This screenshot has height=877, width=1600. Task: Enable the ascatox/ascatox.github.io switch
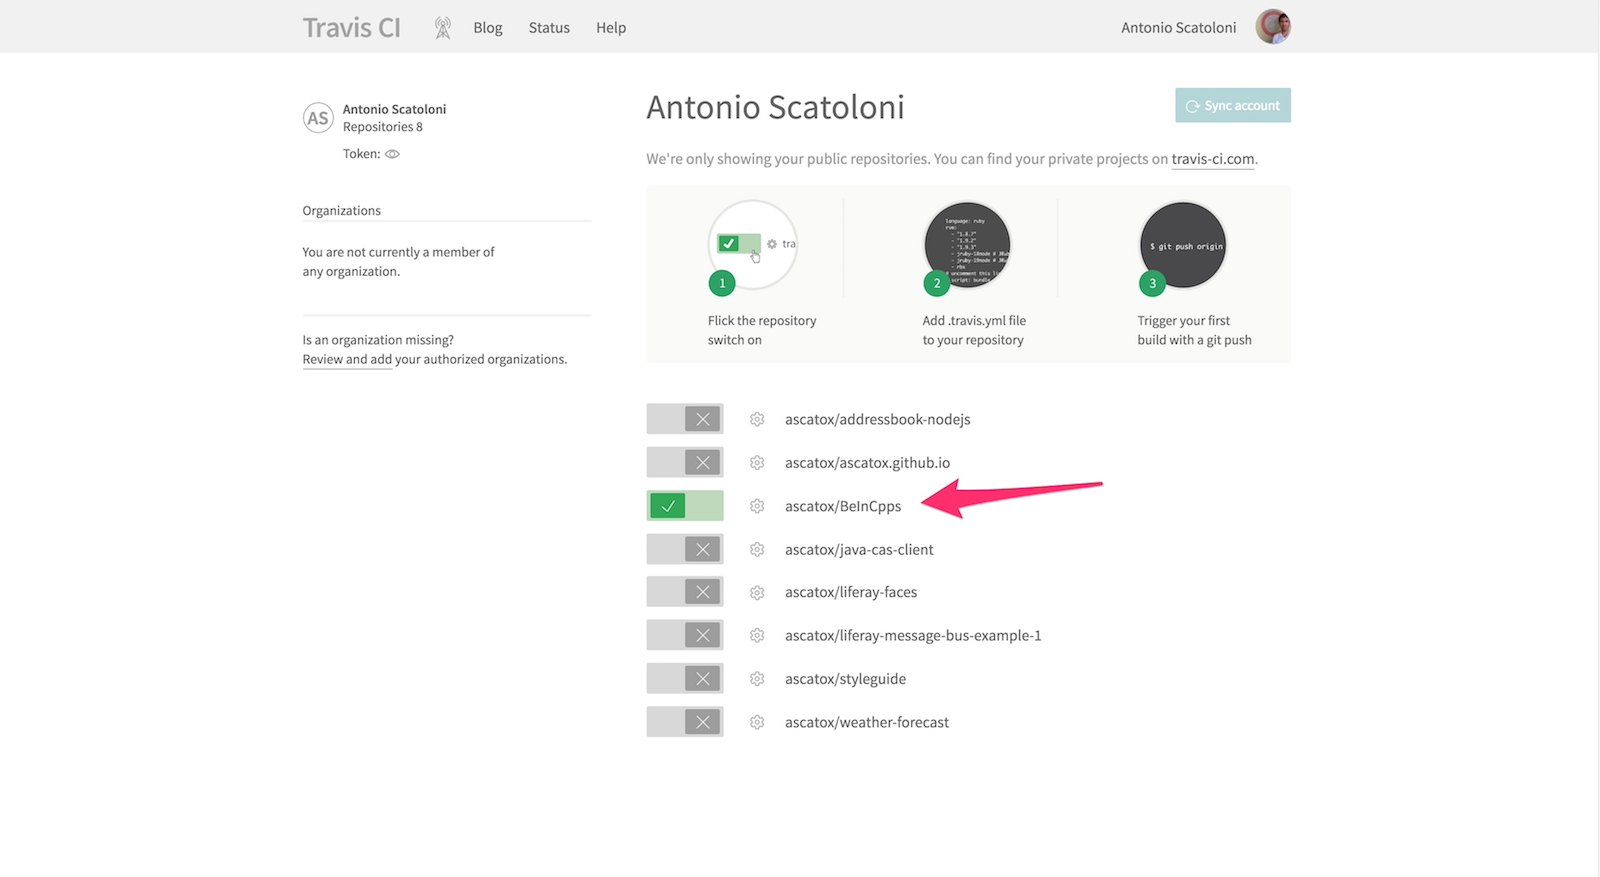point(685,462)
